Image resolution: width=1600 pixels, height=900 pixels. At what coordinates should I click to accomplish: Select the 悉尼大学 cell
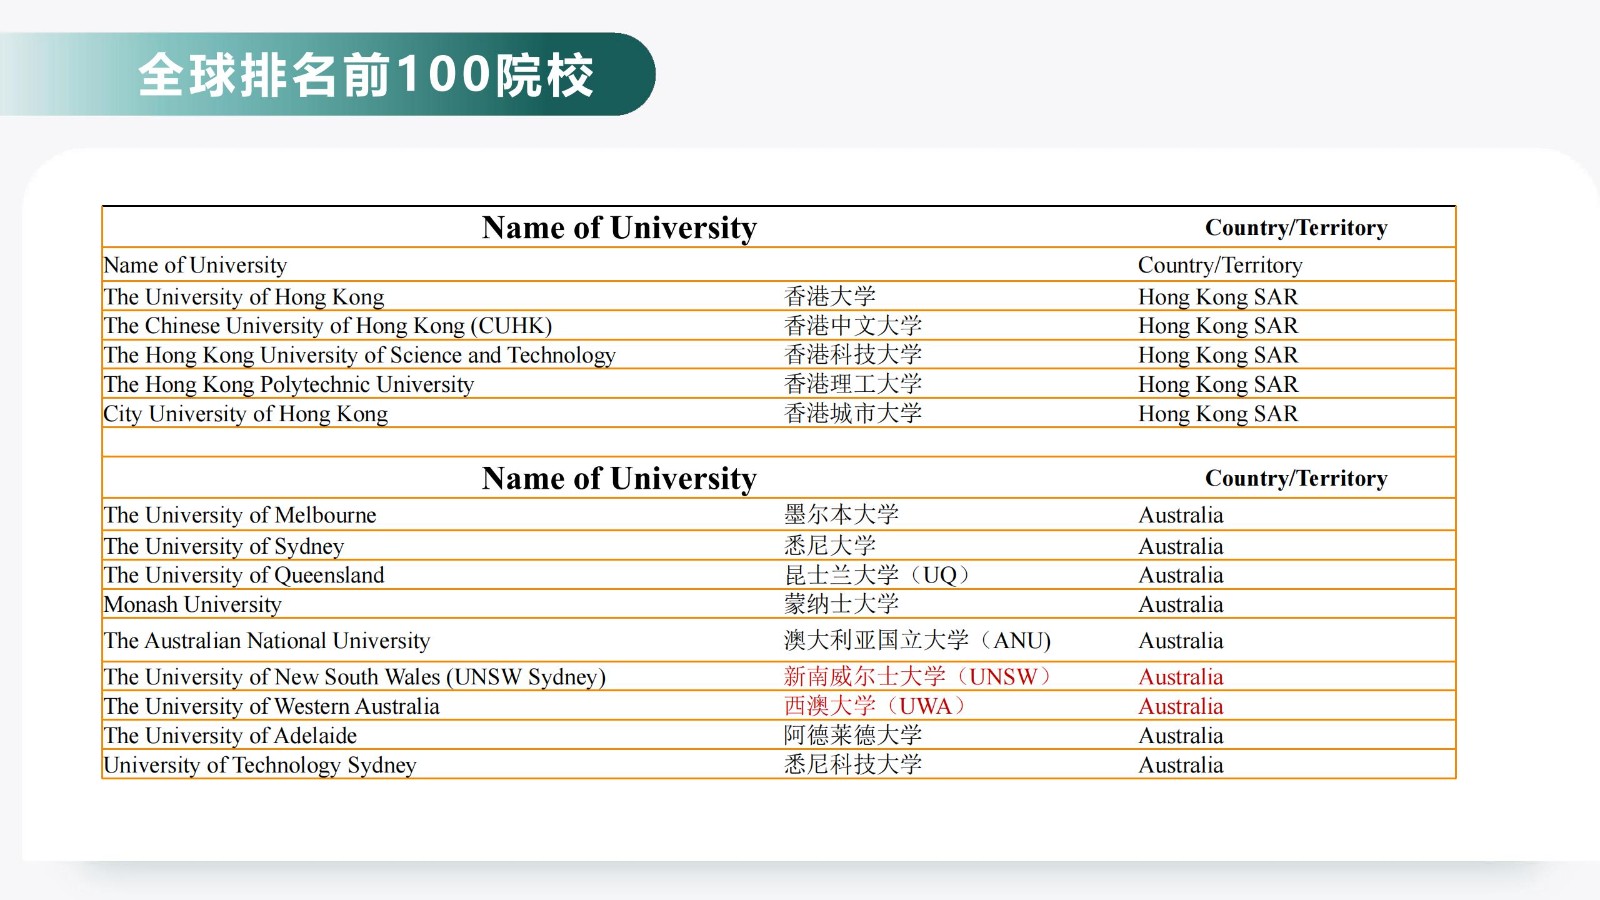pos(830,546)
